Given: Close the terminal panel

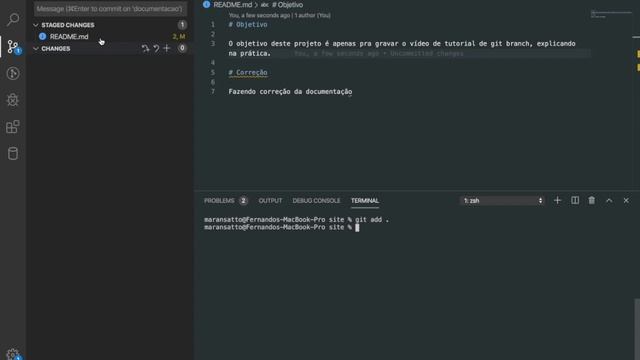Looking at the screenshot, I should click(626, 200).
